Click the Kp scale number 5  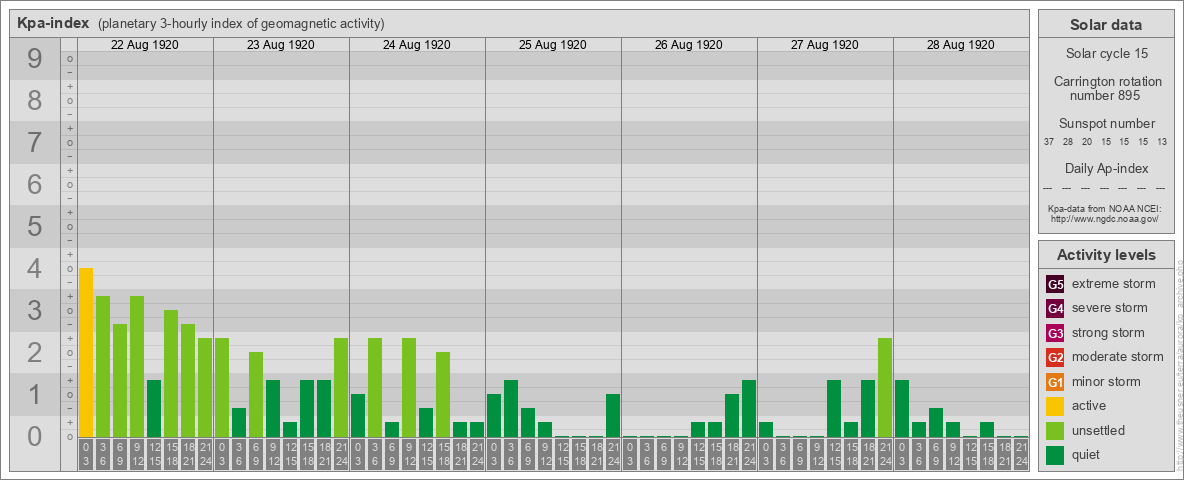point(34,226)
